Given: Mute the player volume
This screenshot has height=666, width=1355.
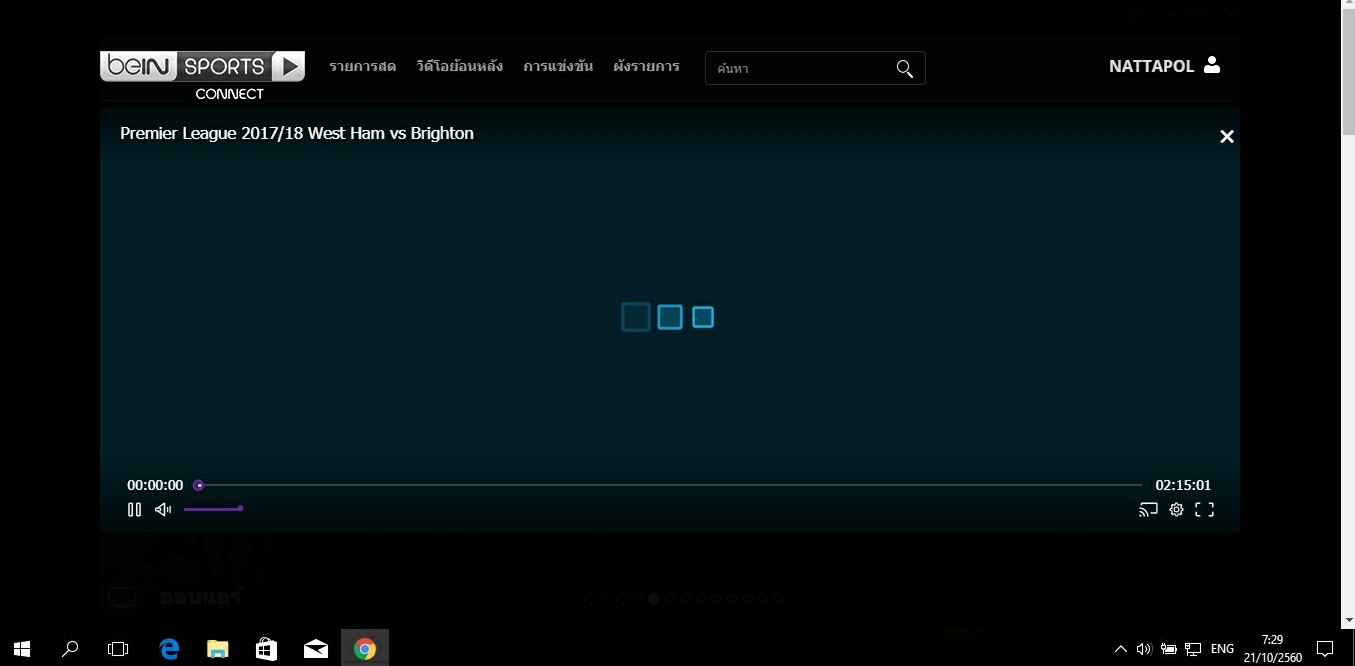Looking at the screenshot, I should tap(163, 509).
